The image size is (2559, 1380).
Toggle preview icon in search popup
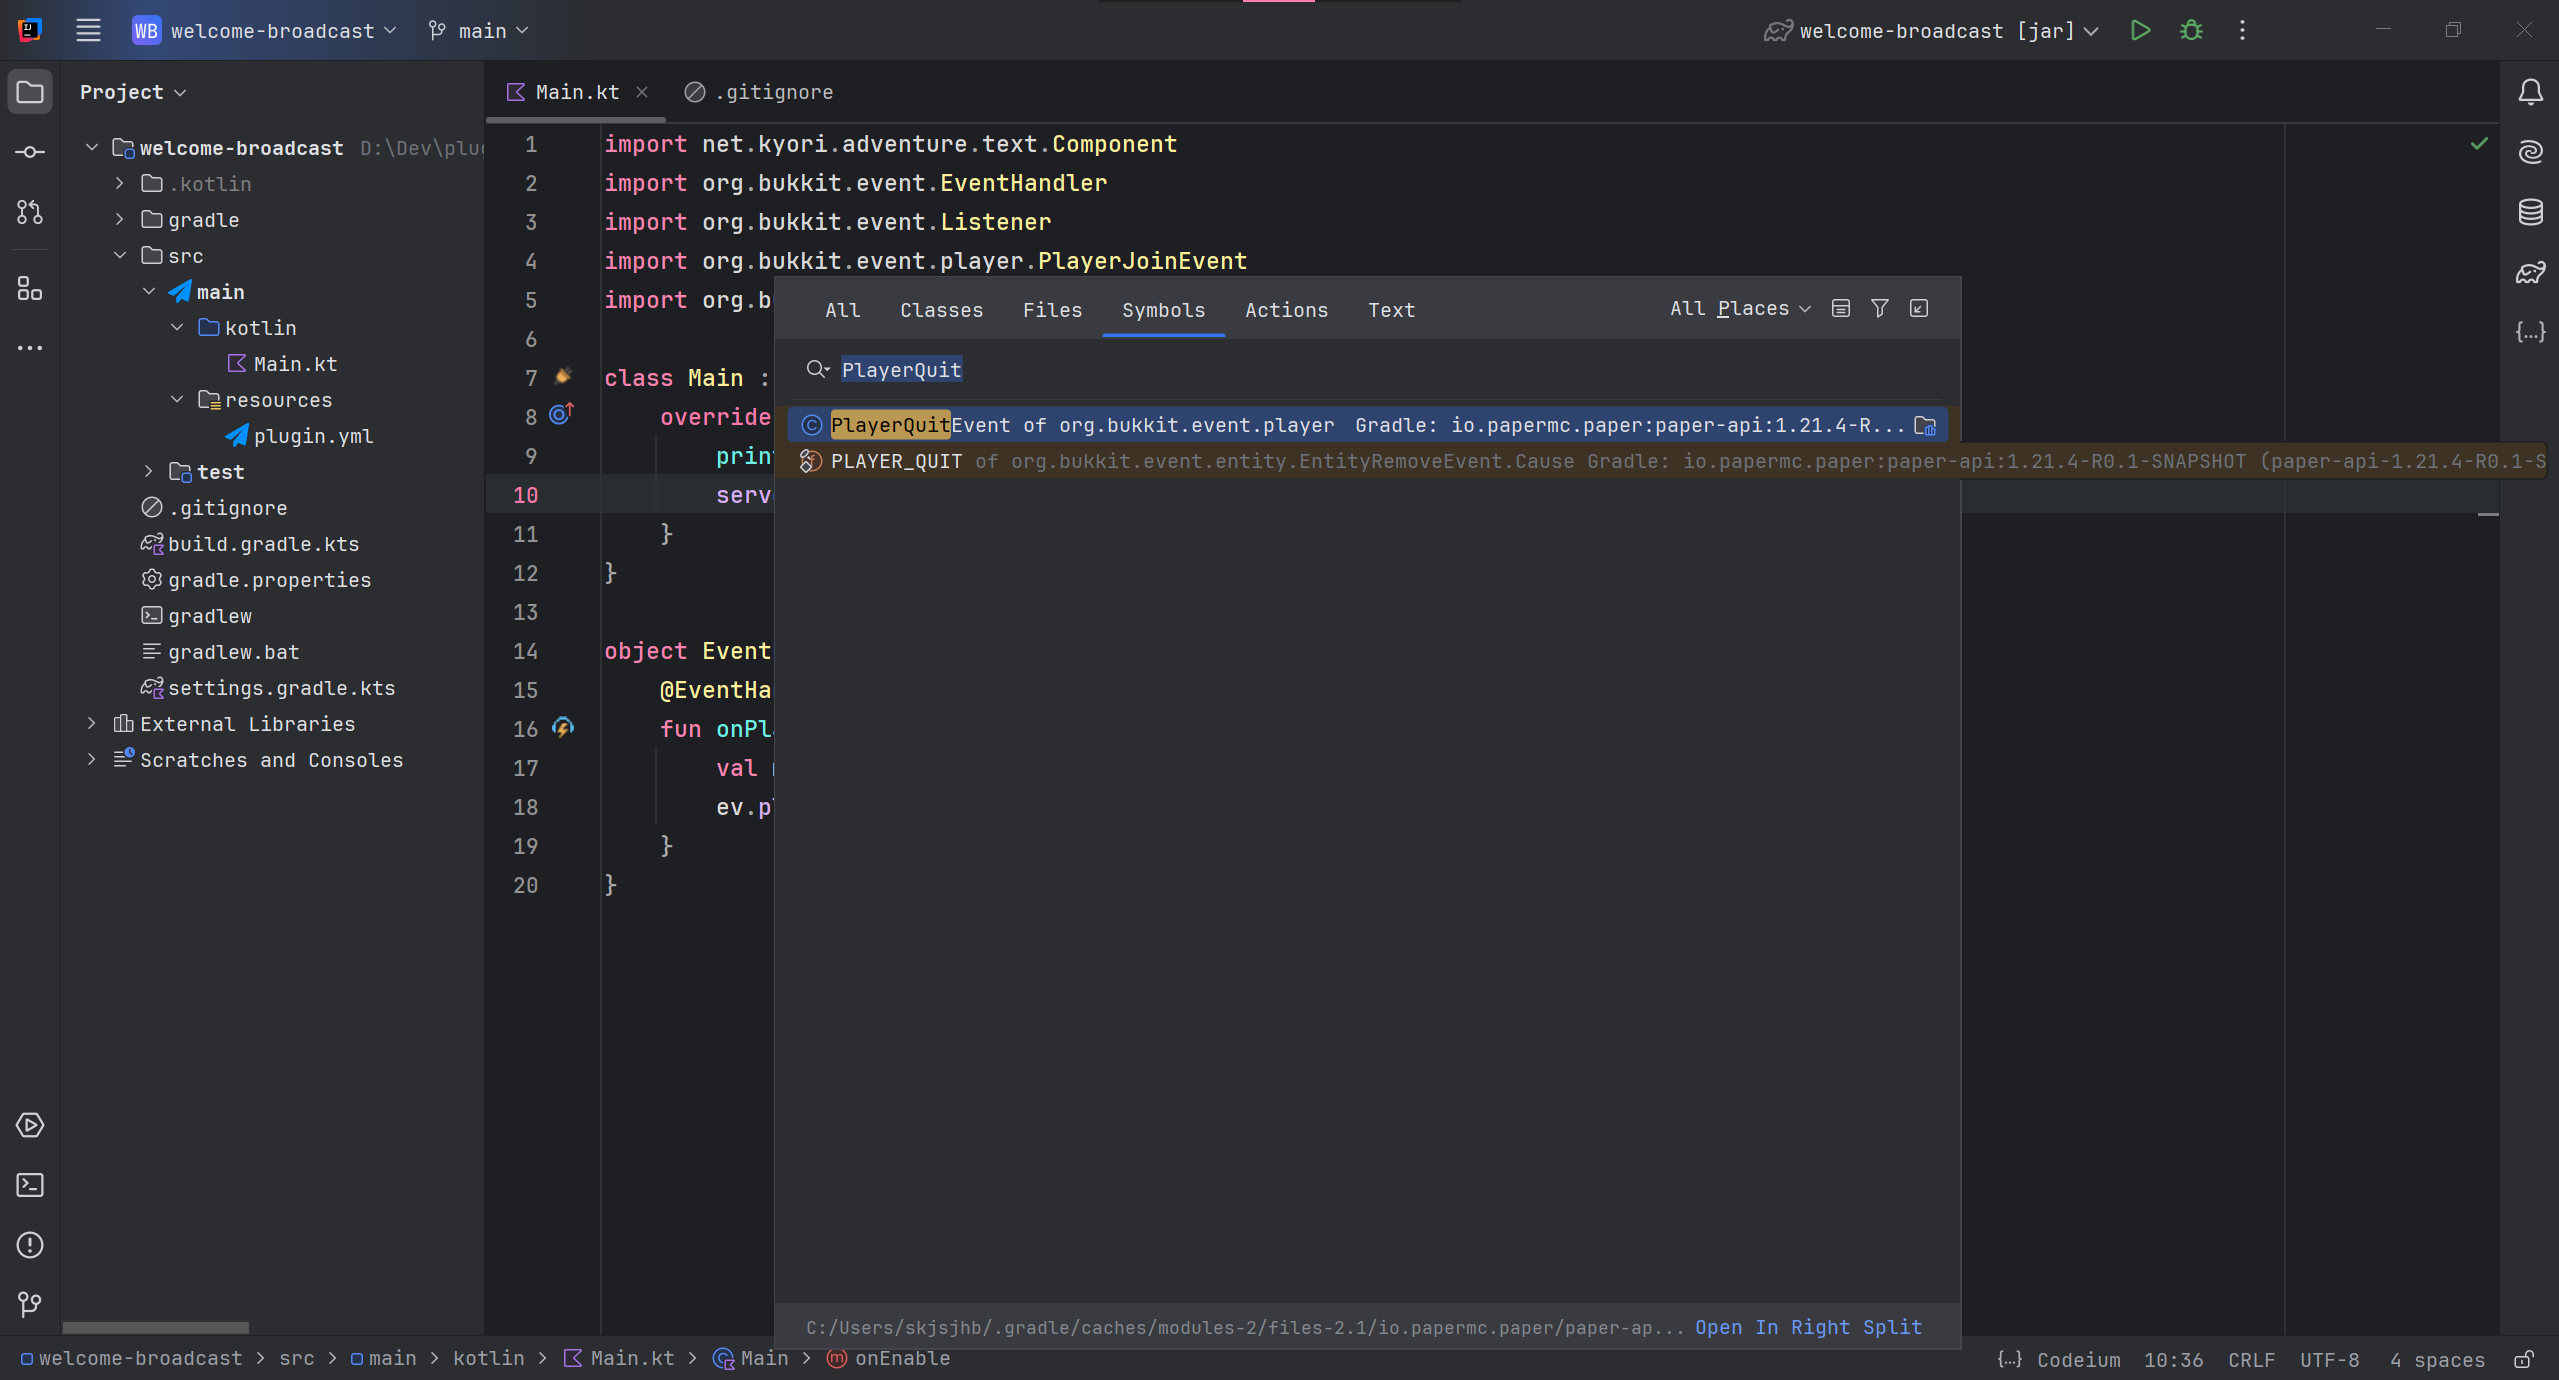tap(1841, 308)
